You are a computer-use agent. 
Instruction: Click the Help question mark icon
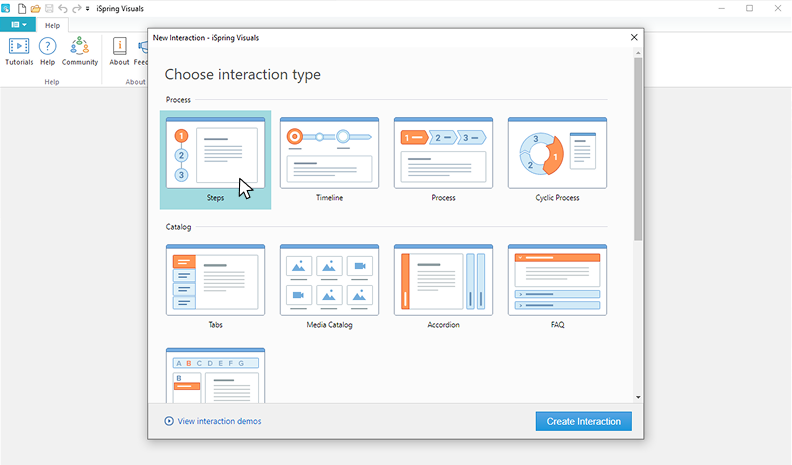(x=47, y=51)
